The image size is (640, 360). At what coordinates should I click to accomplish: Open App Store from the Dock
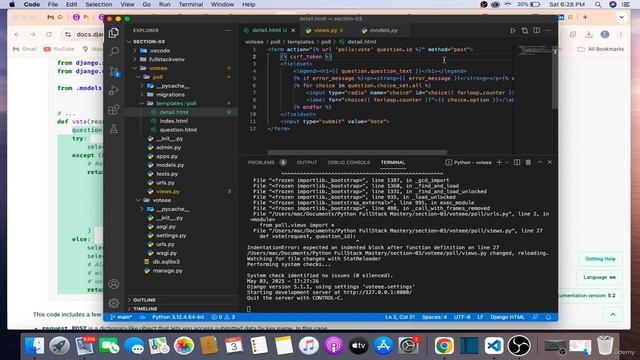[383, 346]
